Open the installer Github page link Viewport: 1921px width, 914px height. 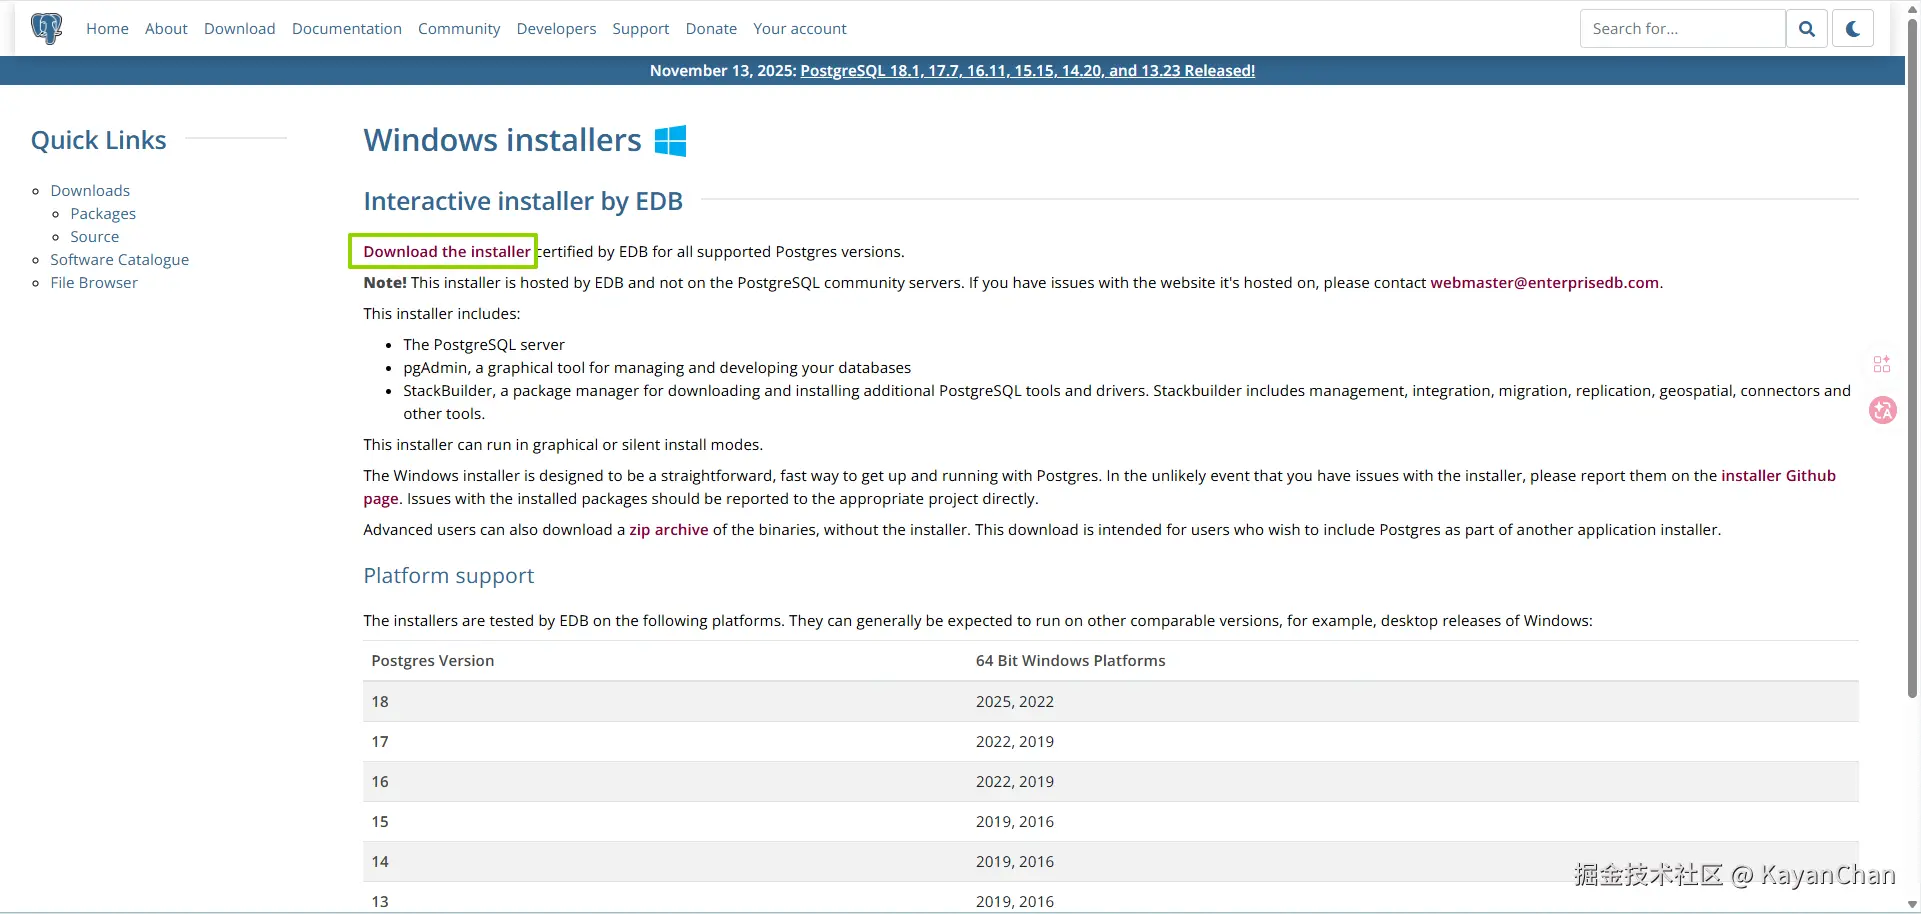1778,476
